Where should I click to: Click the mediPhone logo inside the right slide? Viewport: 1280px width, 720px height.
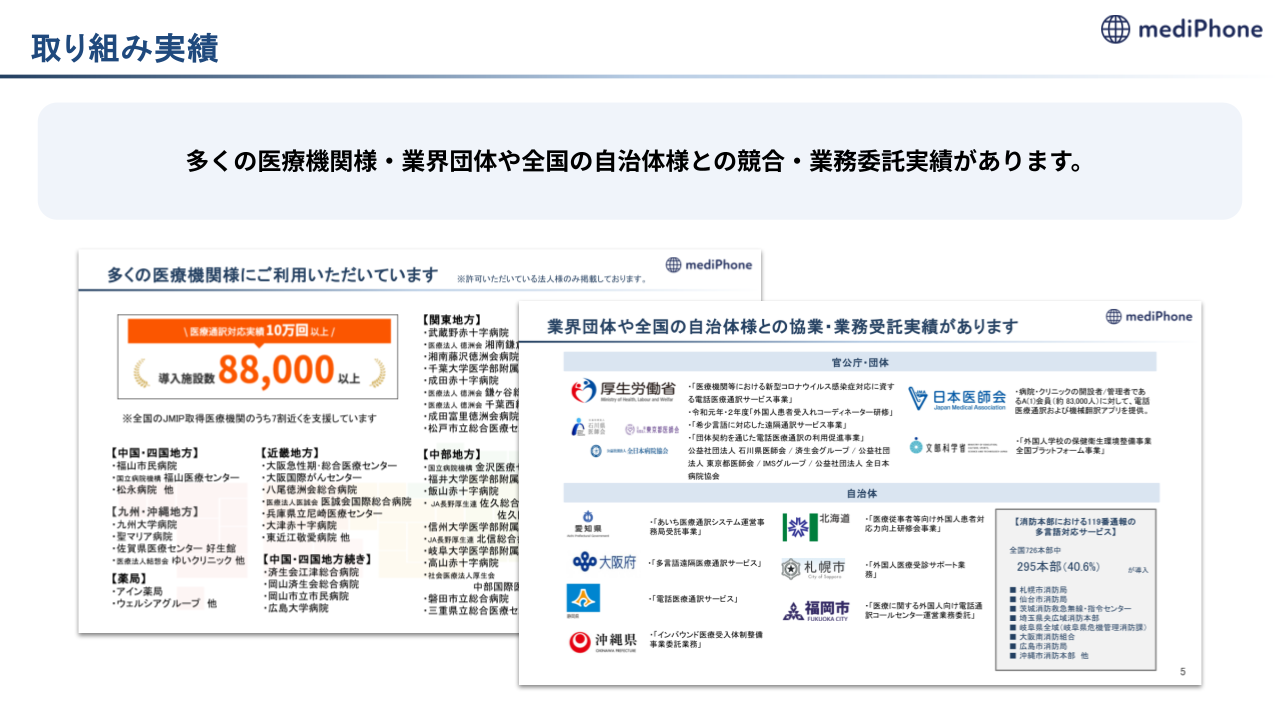tap(1148, 317)
